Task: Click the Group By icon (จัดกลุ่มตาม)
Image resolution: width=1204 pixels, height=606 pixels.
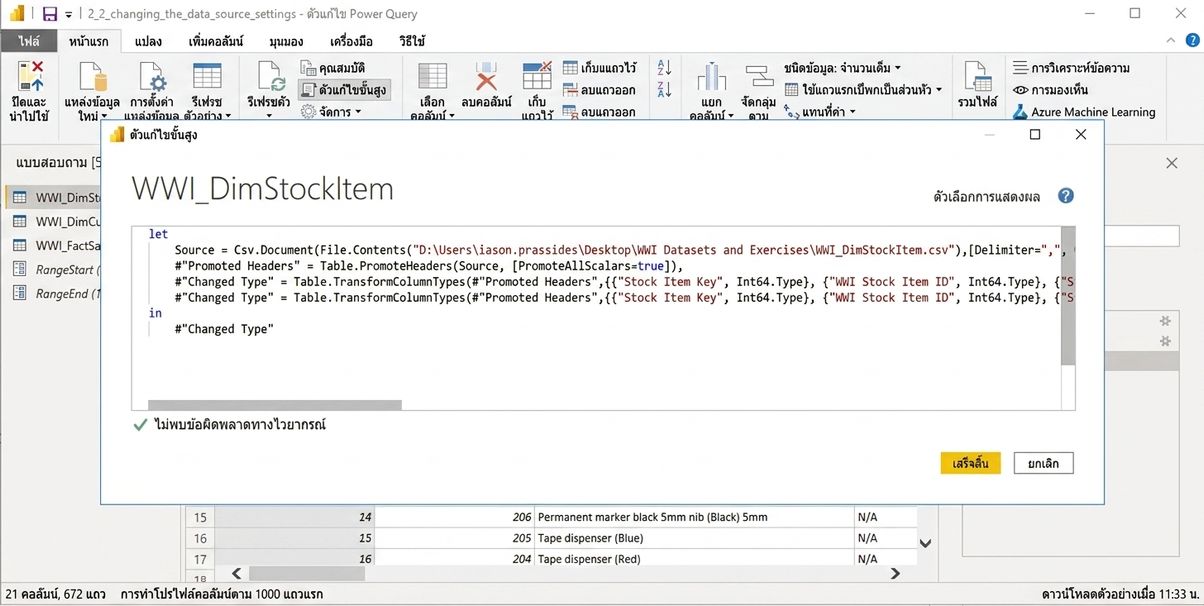Action: [760, 78]
